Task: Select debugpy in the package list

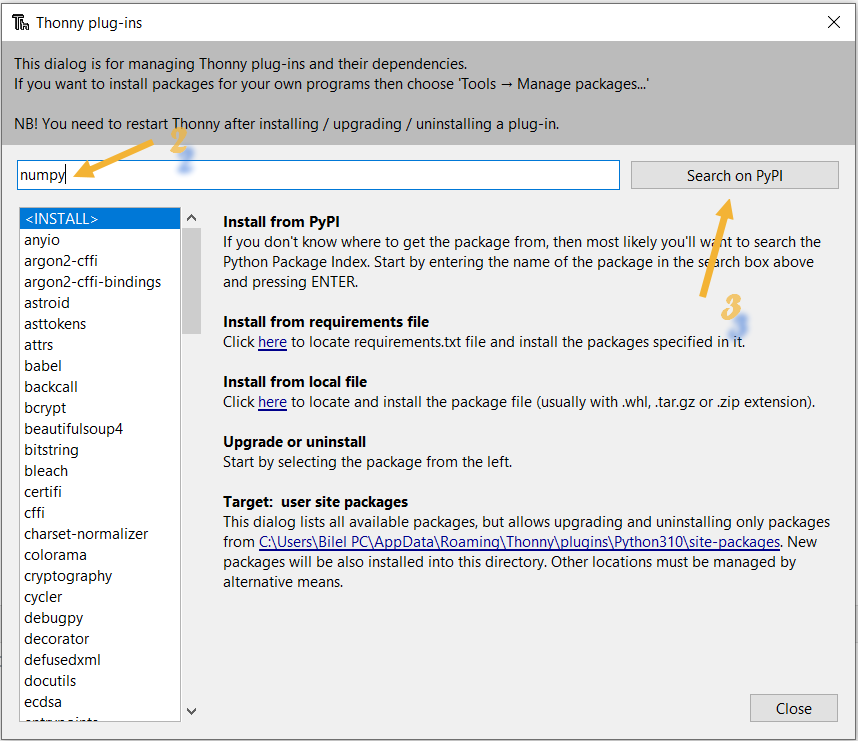Action: point(100,618)
